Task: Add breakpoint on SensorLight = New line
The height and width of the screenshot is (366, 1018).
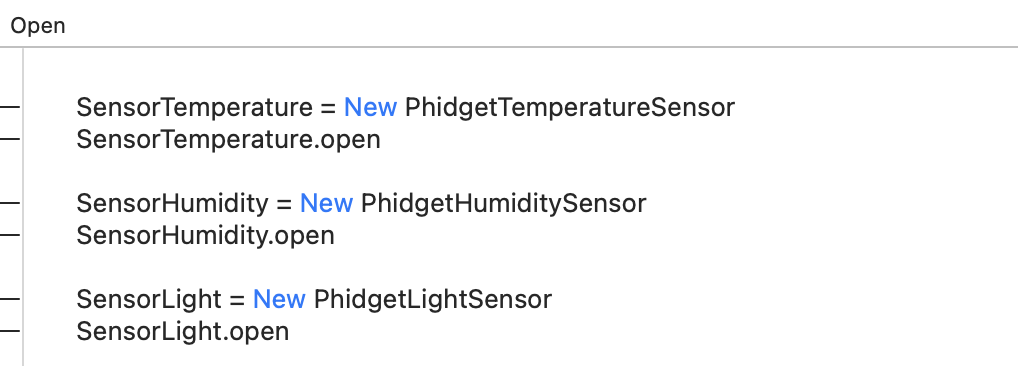Action: [10, 299]
